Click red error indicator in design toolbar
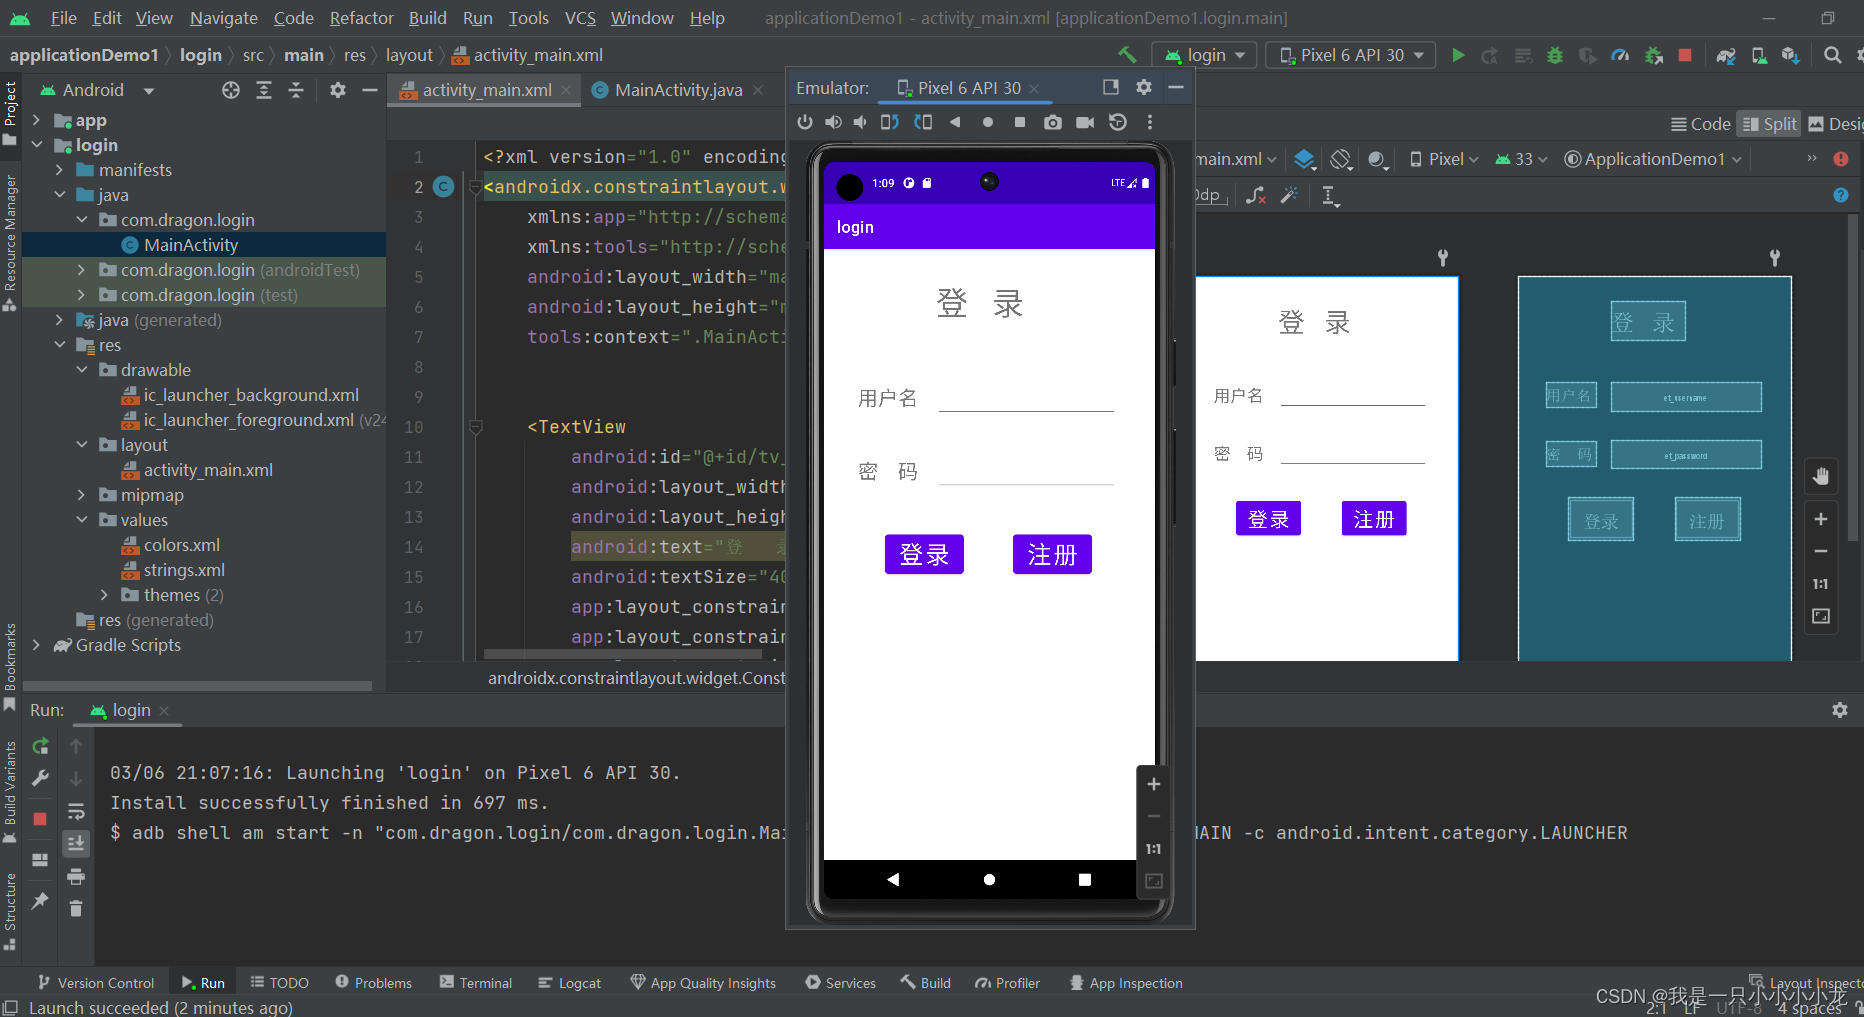 [1841, 159]
